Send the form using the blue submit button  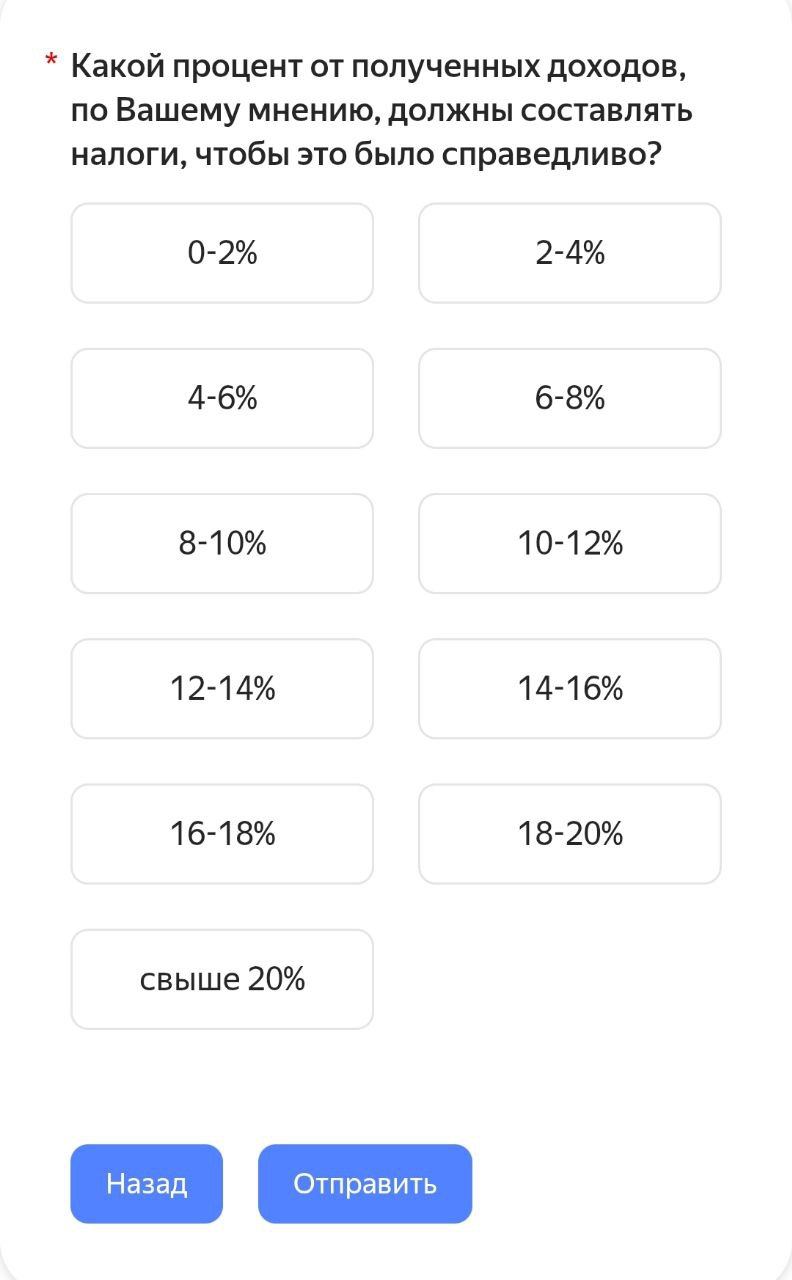(x=365, y=1184)
